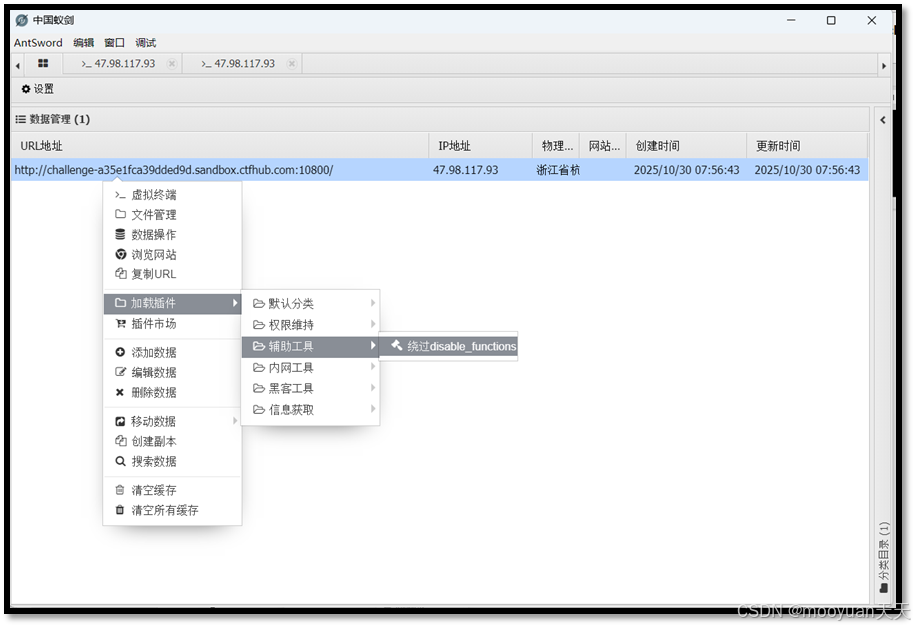Click the AntSword logo in title bar
Image resolution: width=915 pixels, height=627 pixels.
click(x=22, y=20)
